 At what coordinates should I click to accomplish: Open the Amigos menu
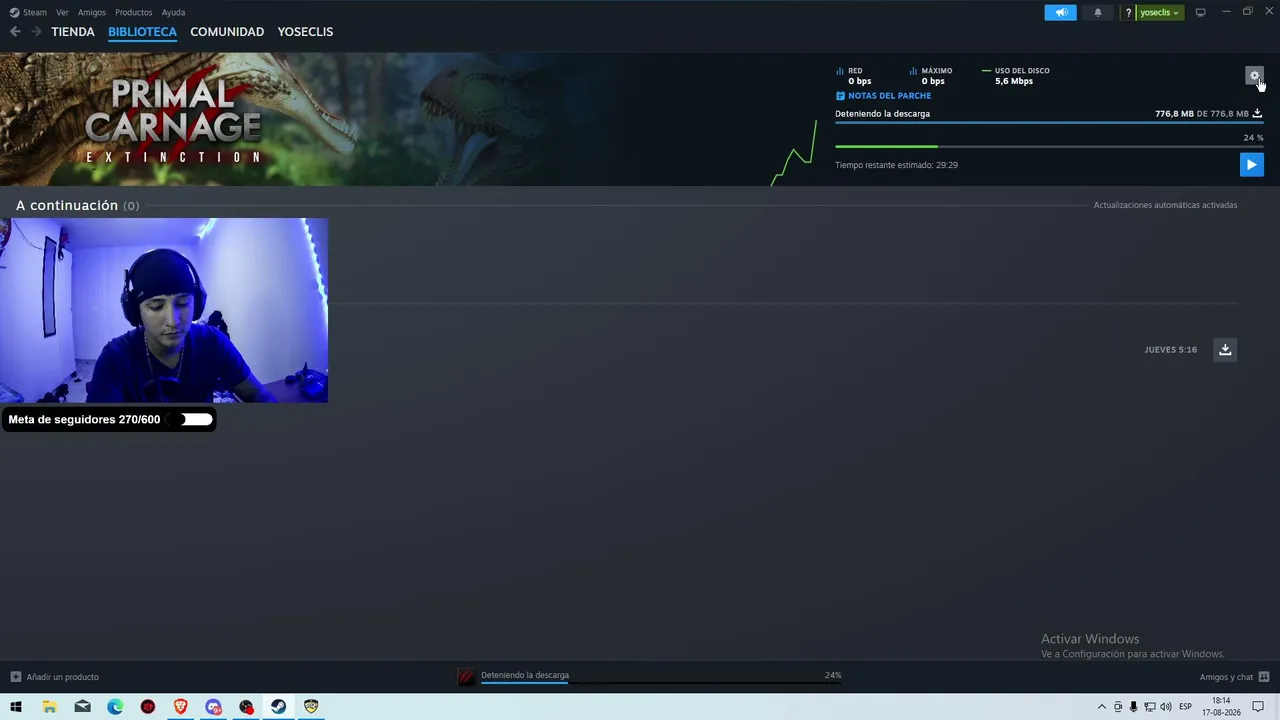[92, 12]
